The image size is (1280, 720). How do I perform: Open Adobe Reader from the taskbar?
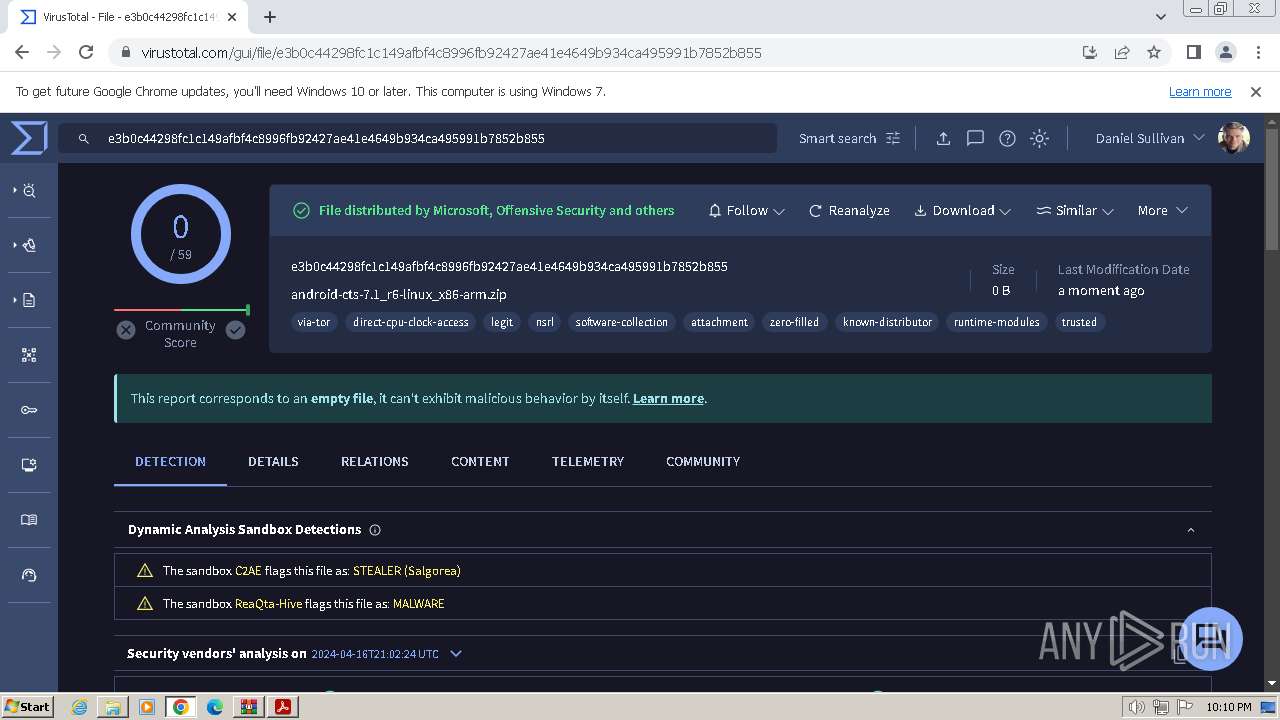pos(283,707)
